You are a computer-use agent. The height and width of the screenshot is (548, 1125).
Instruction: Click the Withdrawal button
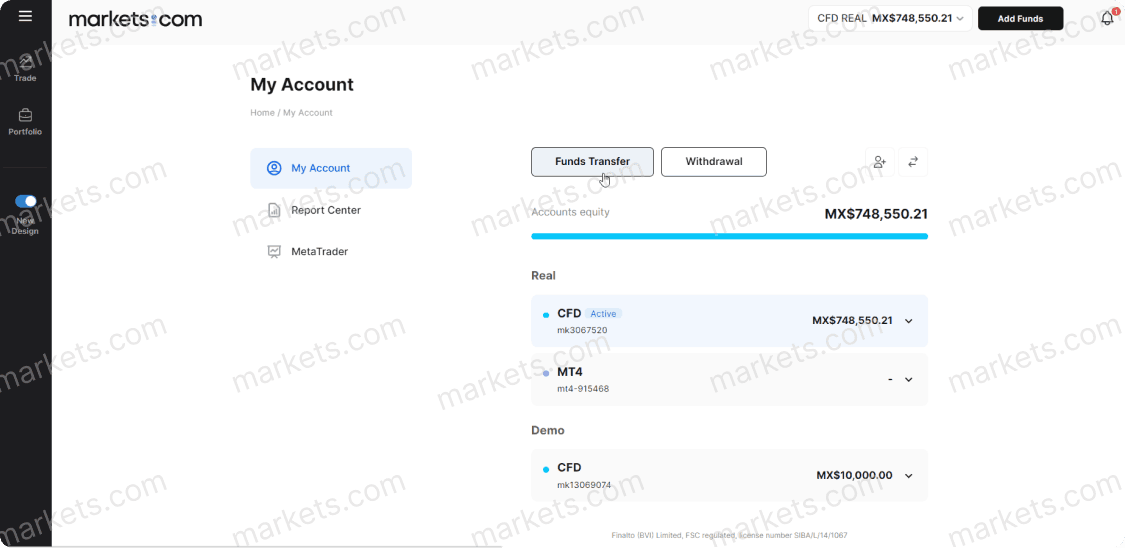click(x=714, y=161)
